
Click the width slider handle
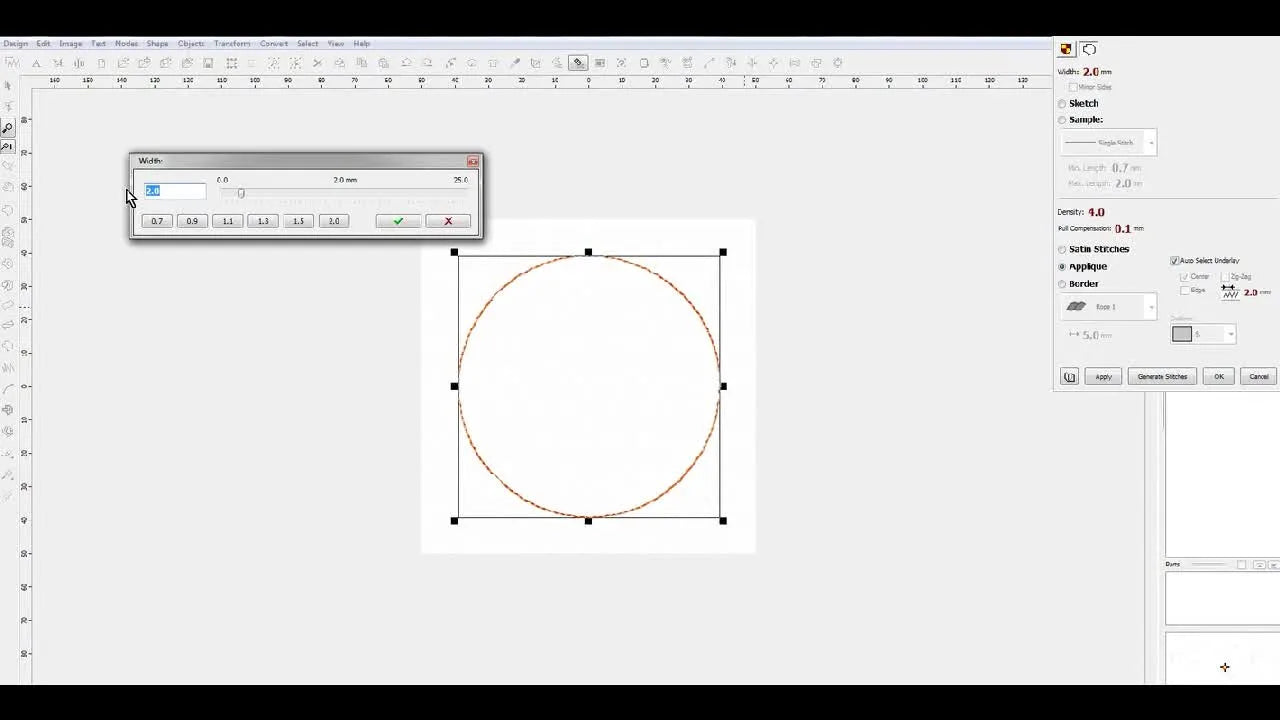pyautogui.click(x=241, y=193)
